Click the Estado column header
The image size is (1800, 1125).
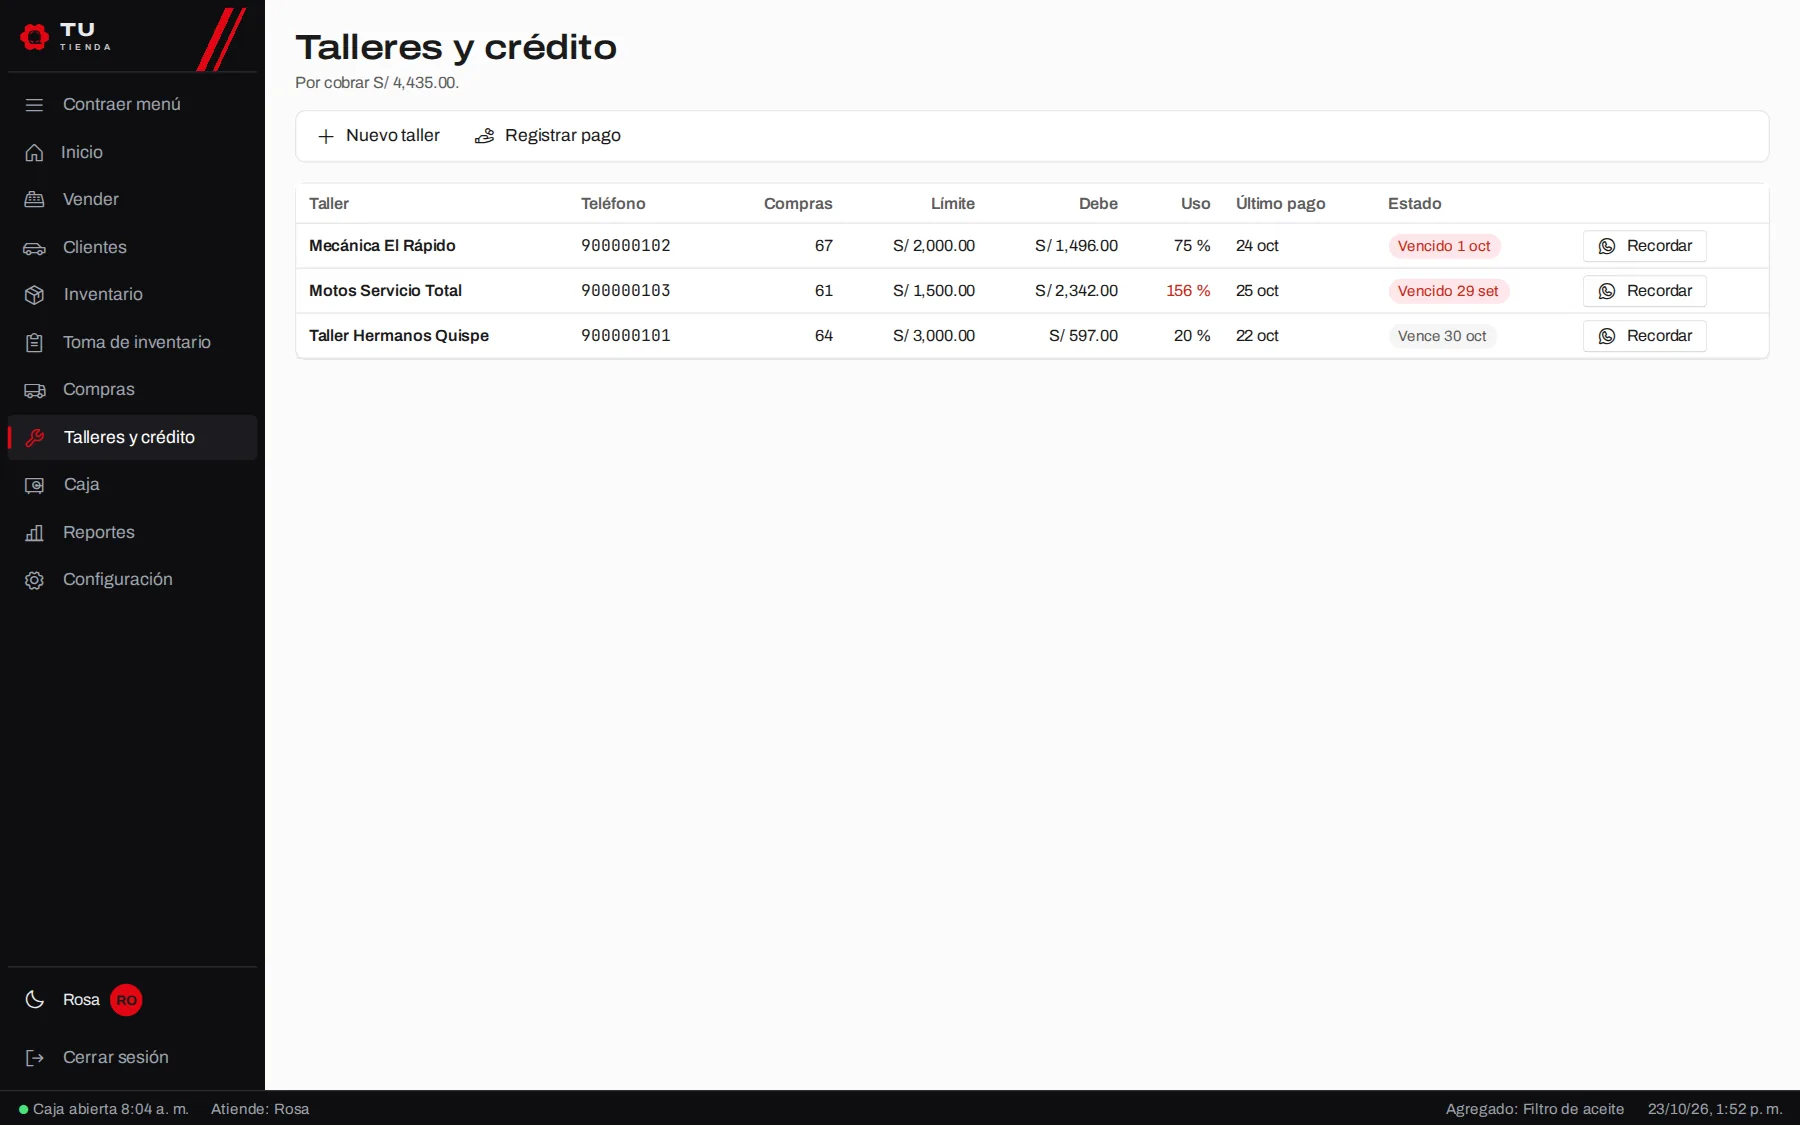tap(1415, 204)
